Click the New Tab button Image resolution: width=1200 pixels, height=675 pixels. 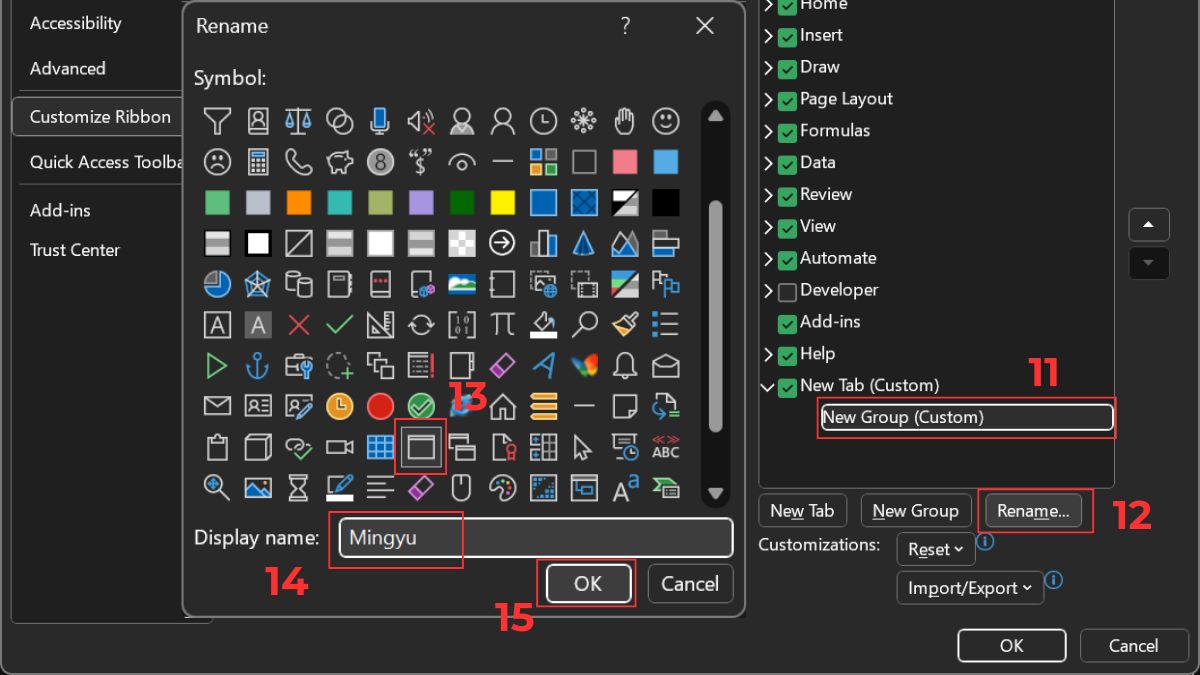802,510
